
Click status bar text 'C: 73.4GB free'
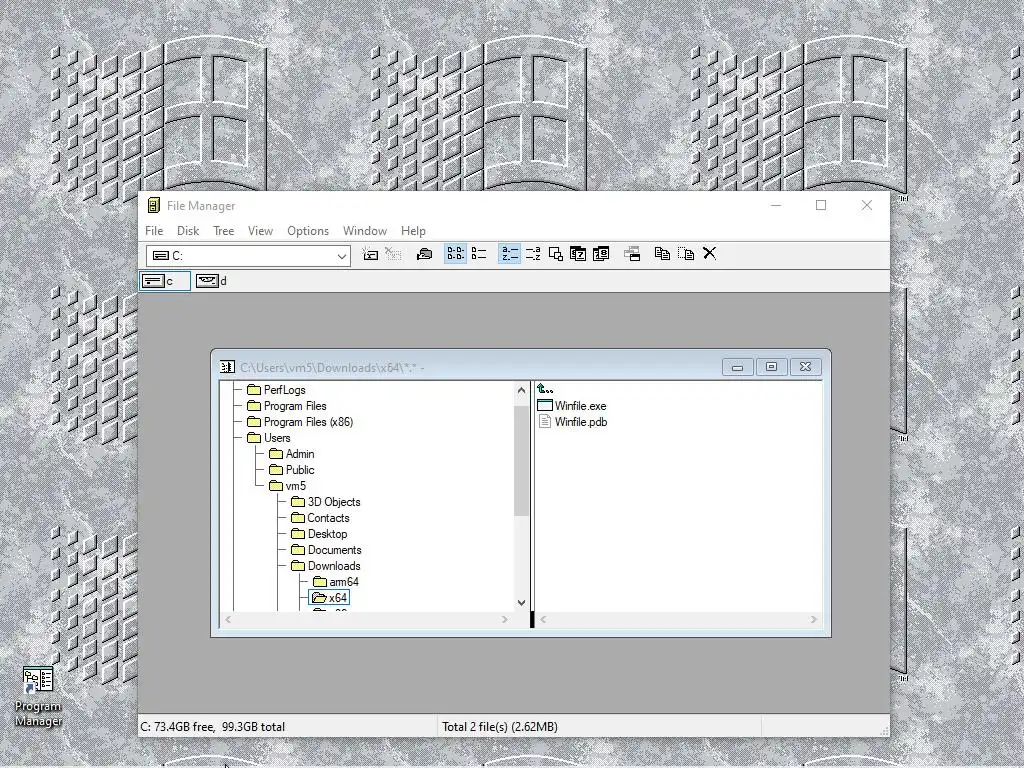pyautogui.click(x=177, y=727)
